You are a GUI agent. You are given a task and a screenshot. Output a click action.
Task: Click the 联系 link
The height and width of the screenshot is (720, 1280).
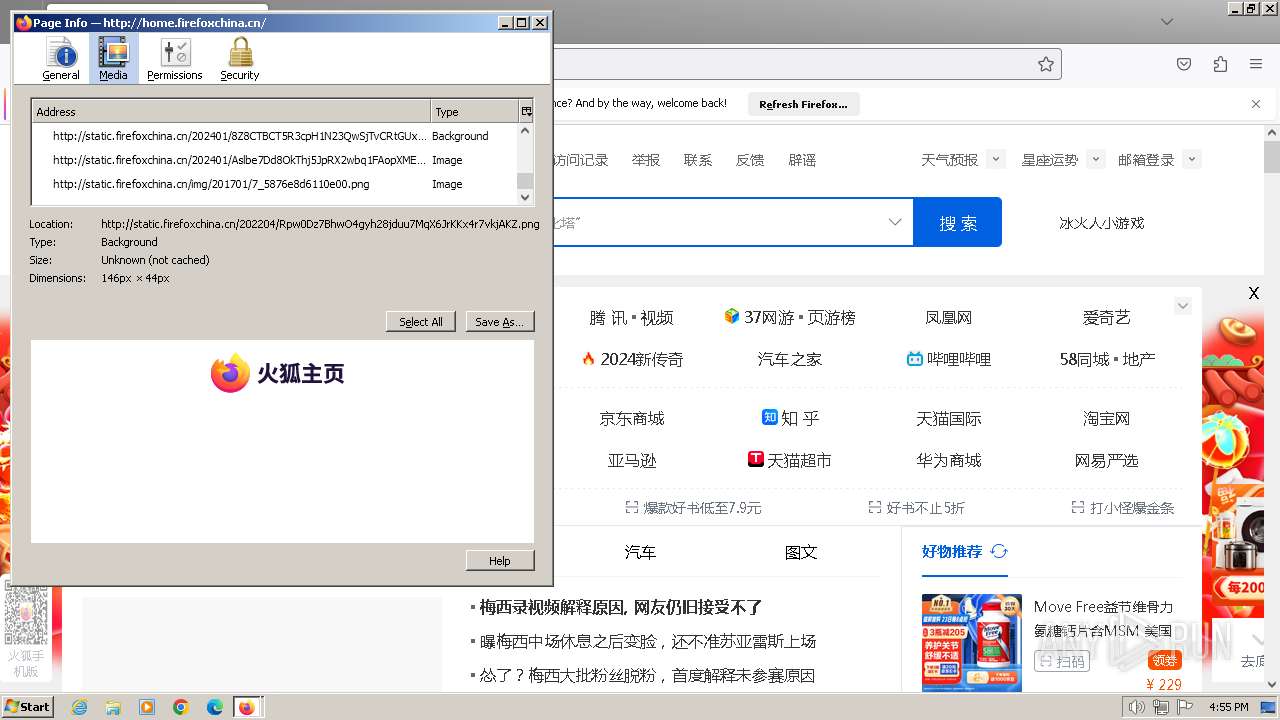(698, 160)
